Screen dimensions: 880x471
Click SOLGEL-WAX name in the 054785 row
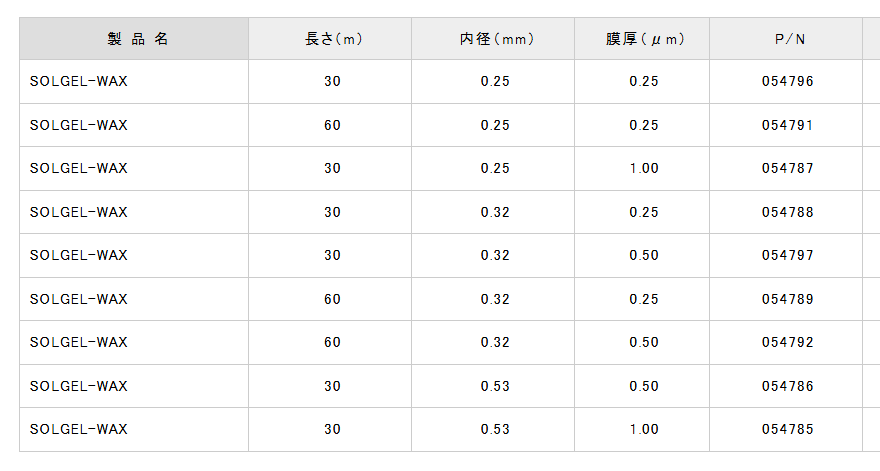click(79, 429)
